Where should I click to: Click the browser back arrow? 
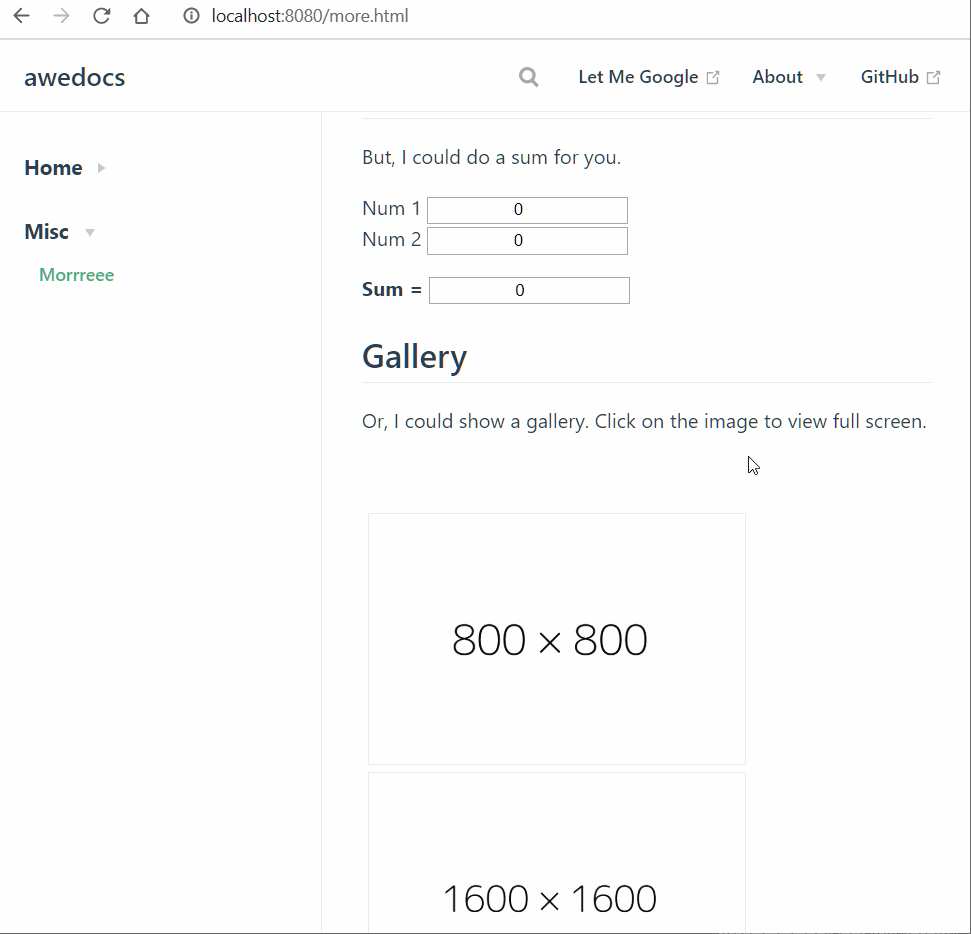pos(20,16)
